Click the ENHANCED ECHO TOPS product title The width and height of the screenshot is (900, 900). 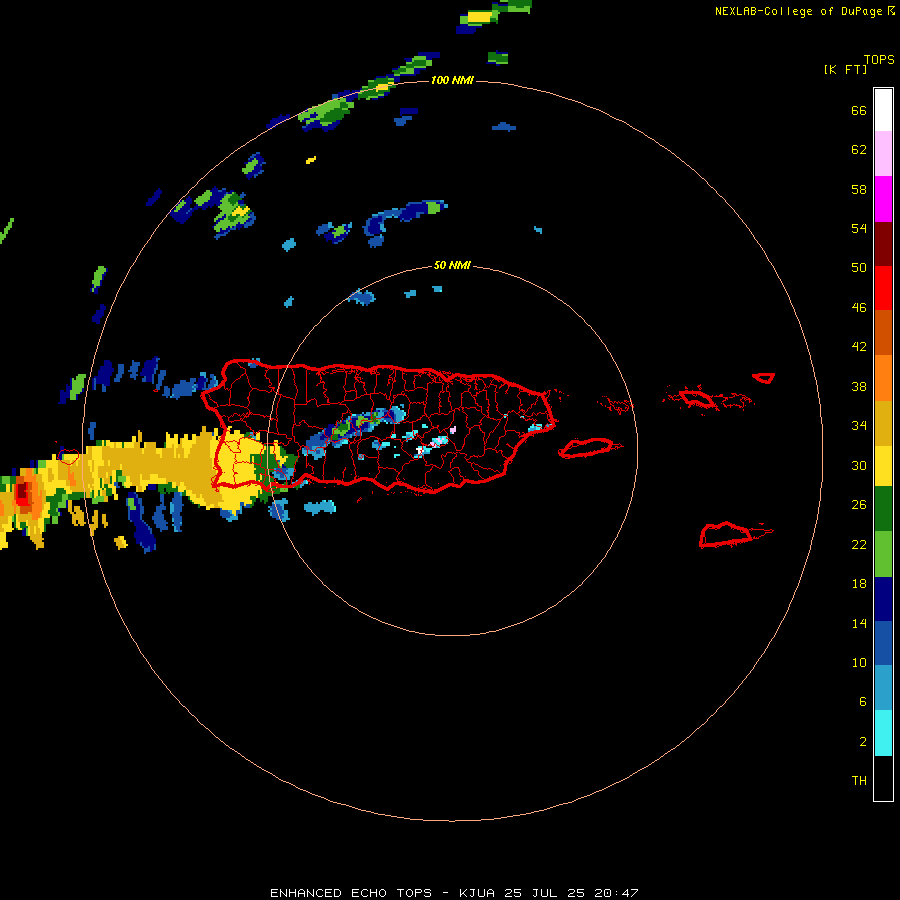(x=350, y=893)
